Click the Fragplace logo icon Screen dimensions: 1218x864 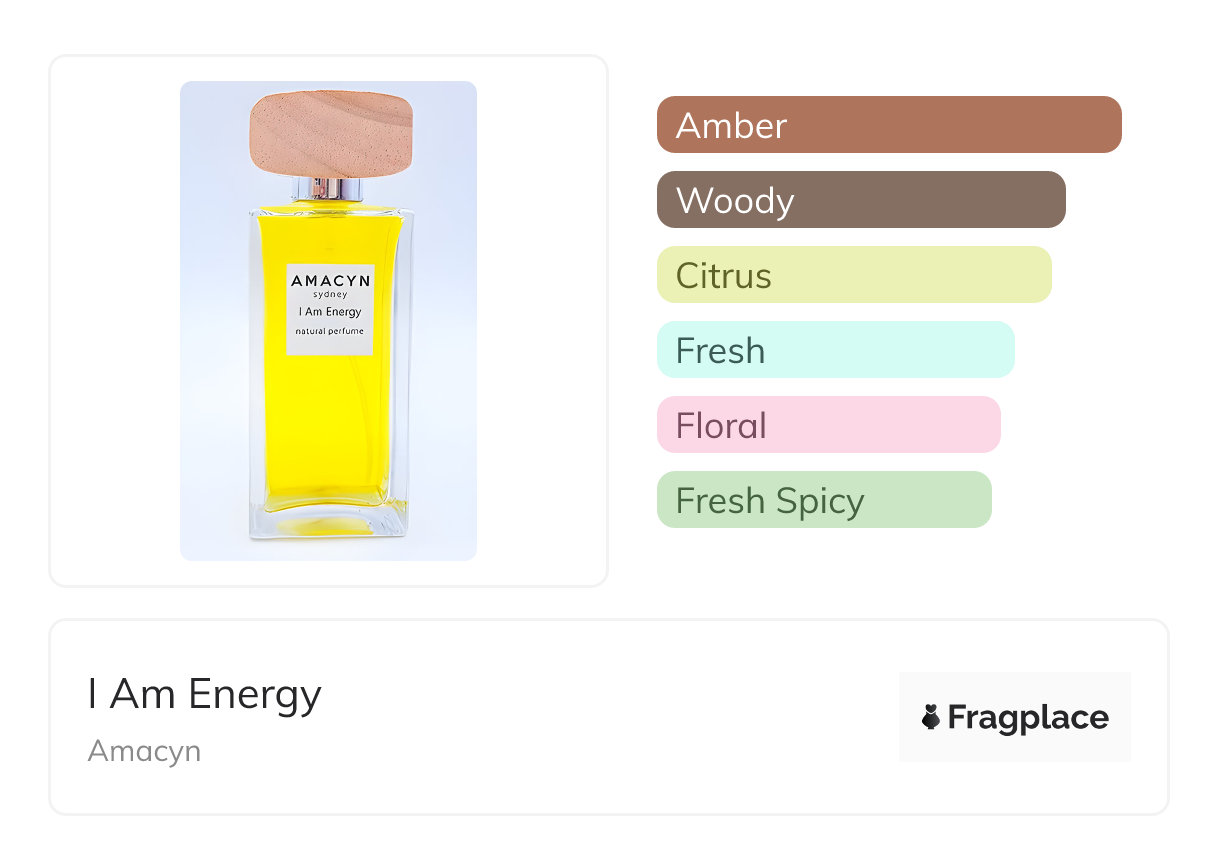[x=931, y=717]
